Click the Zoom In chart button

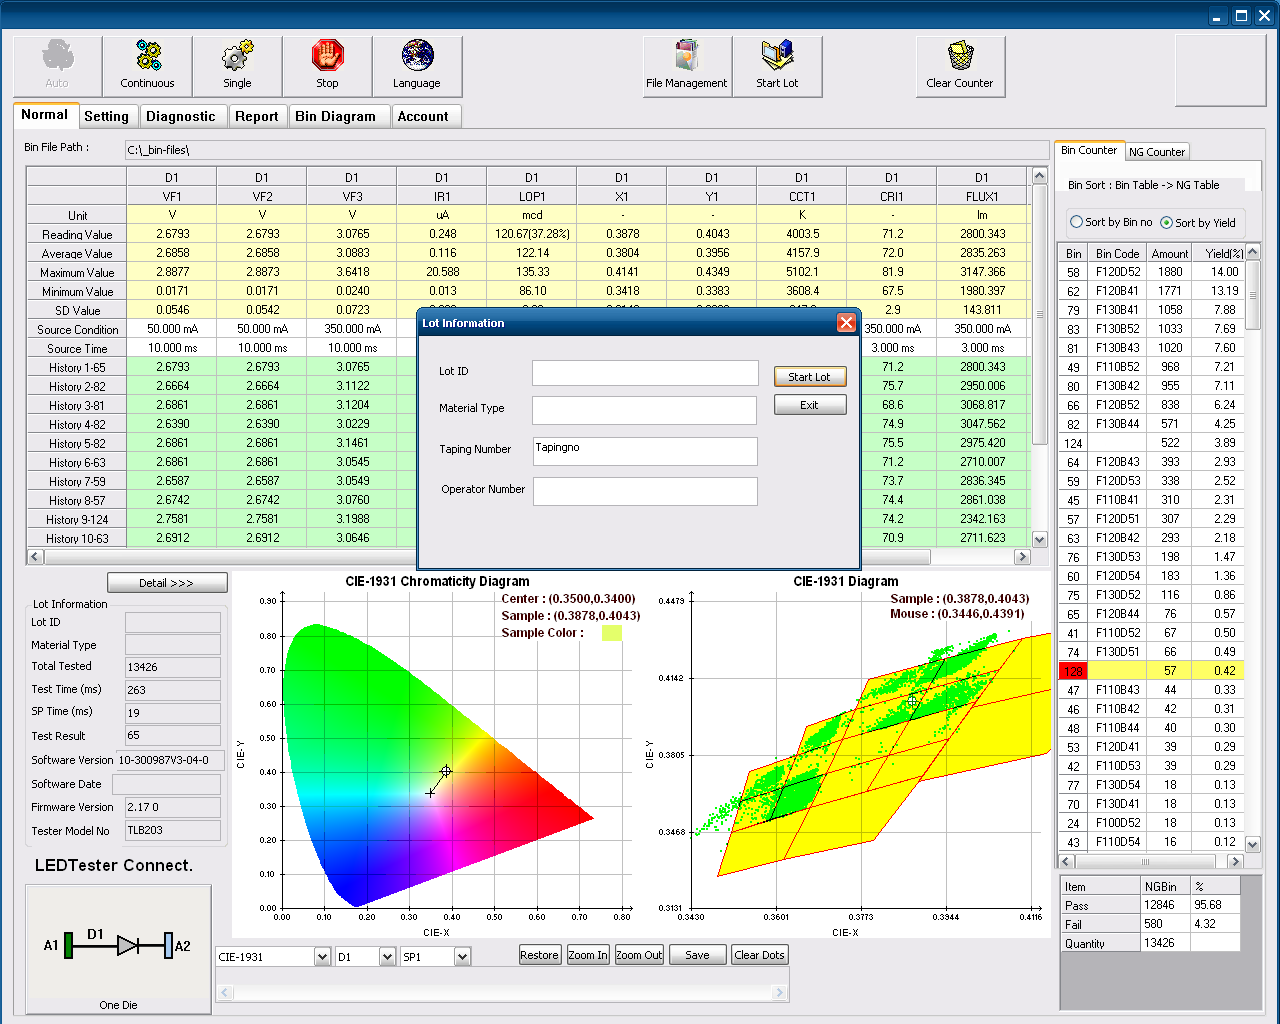pyautogui.click(x=588, y=955)
